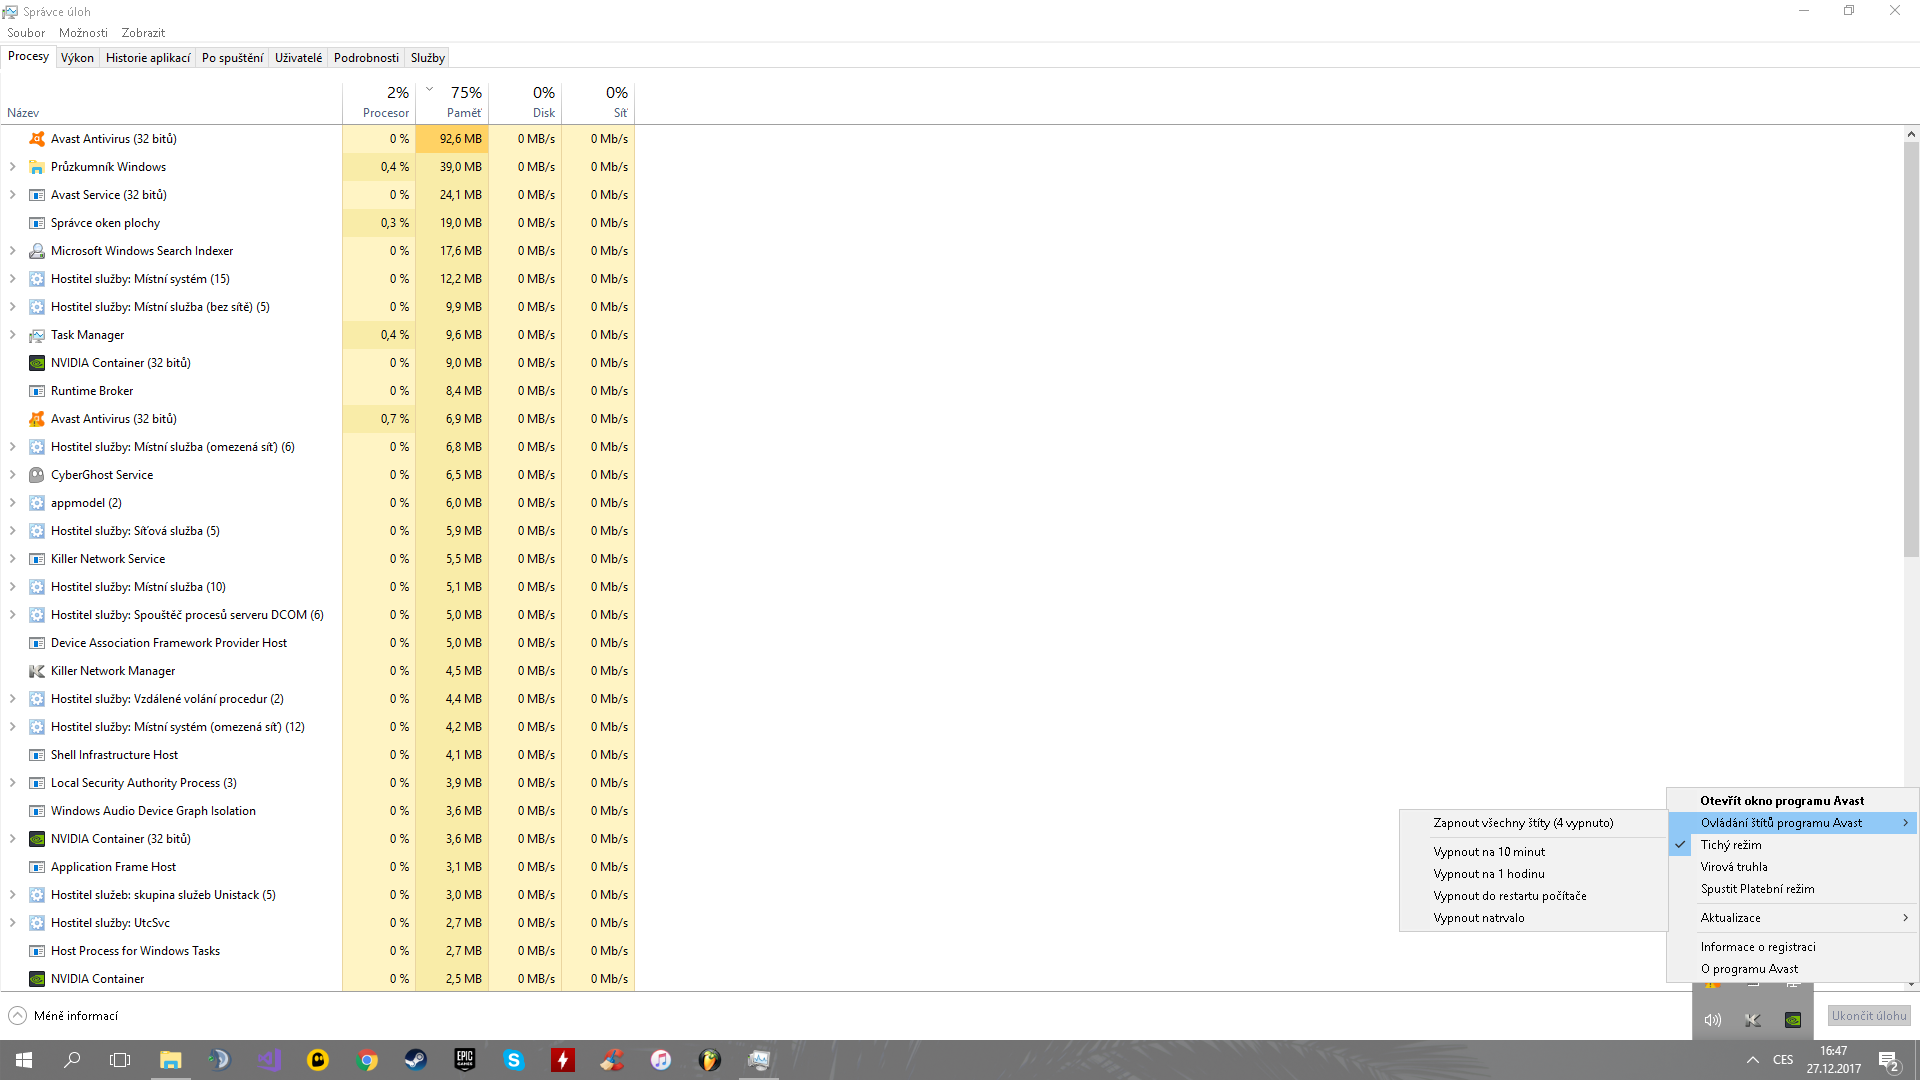Image resolution: width=1920 pixels, height=1080 pixels.
Task: Open Steam from the taskbar
Action: coord(416,1060)
